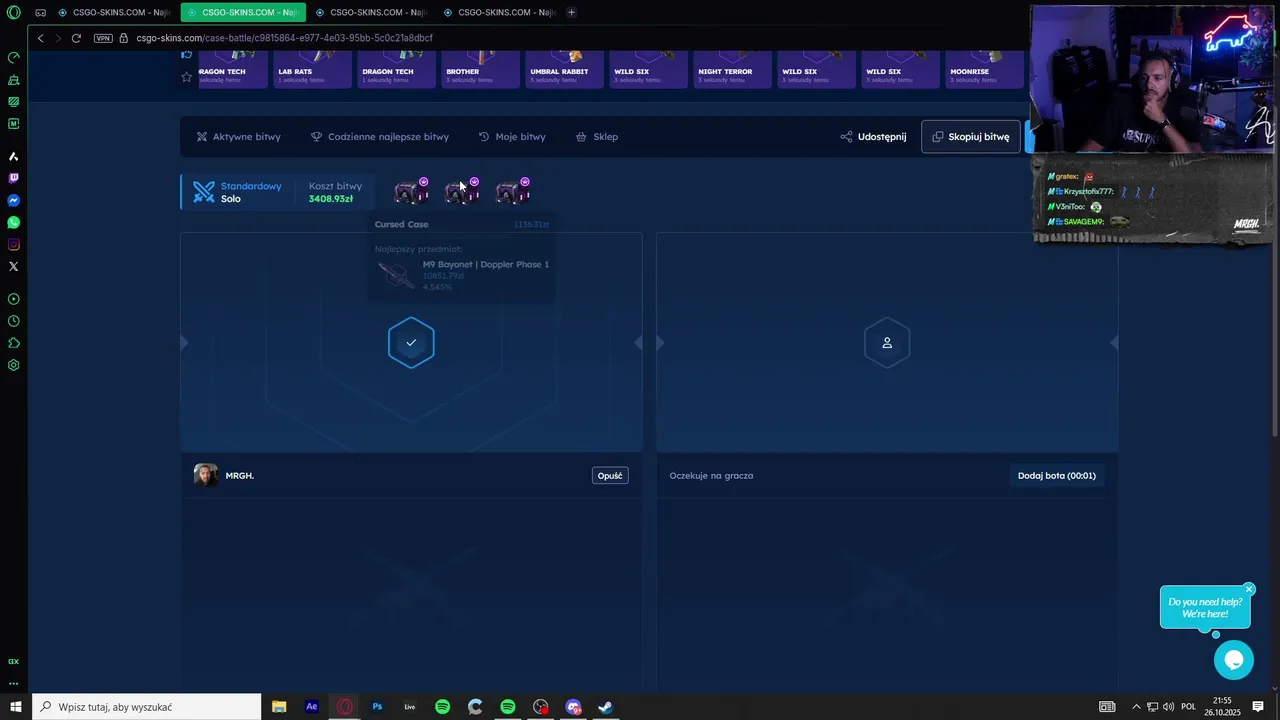Click the star icon beside drops feed
Screen dimensions: 1280x720
(186, 77)
